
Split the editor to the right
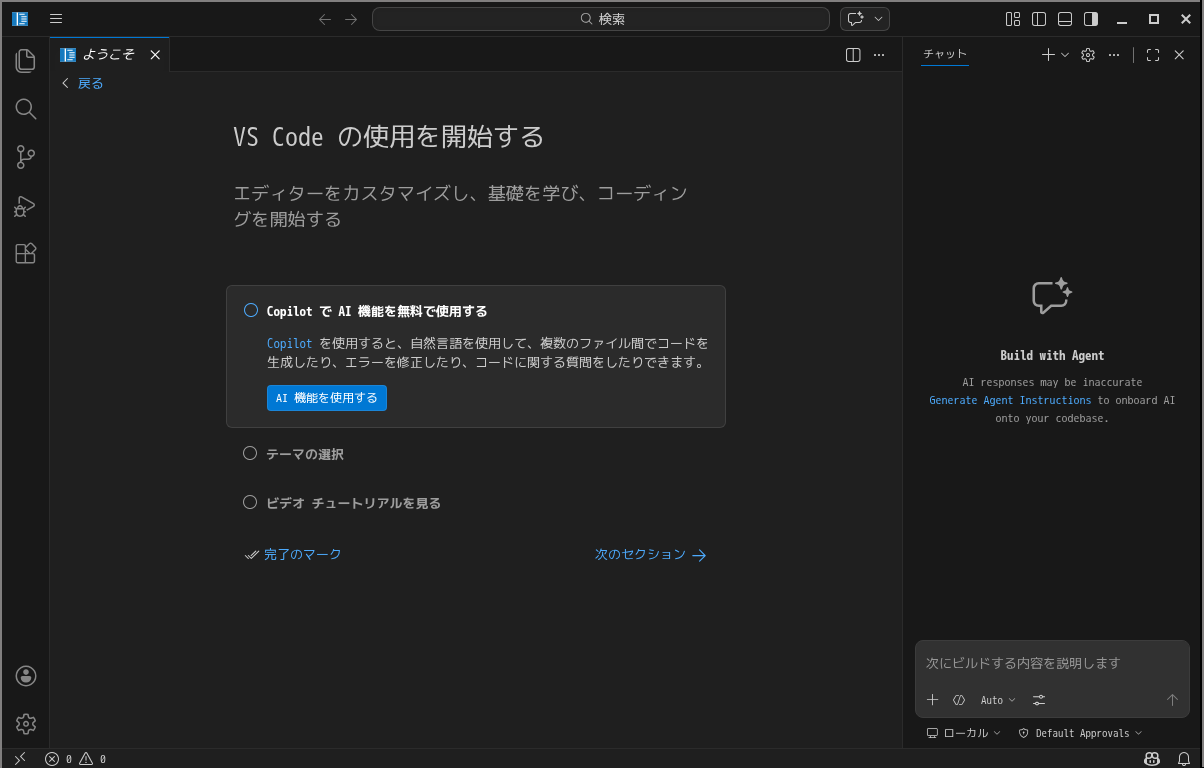(x=853, y=55)
